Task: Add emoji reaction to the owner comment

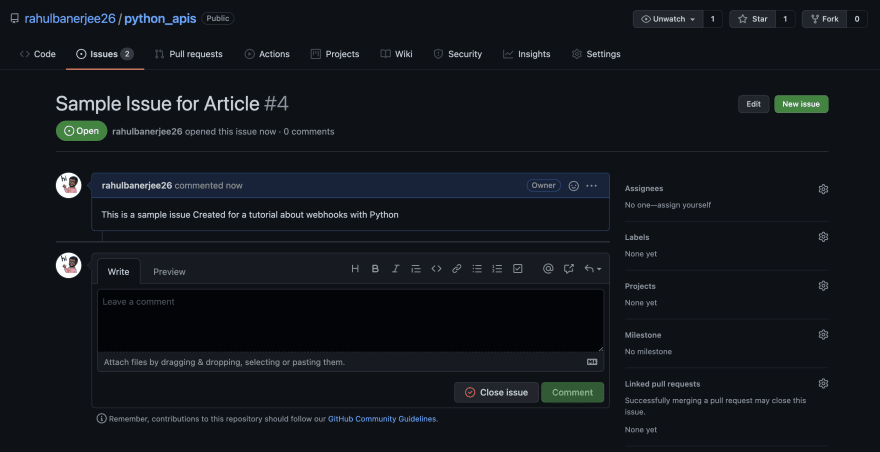Action: point(574,186)
